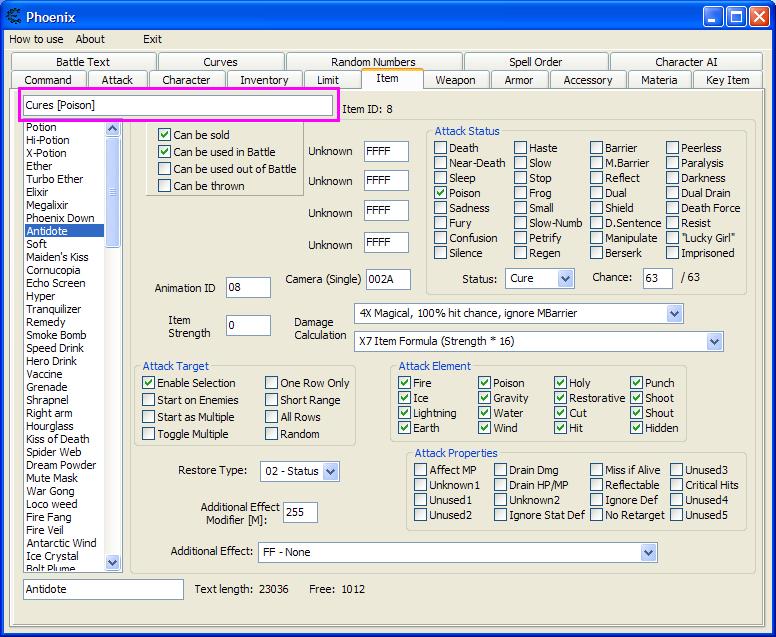
Task: Enable the 'Critical Hits' attack property
Action: [x=677, y=485]
